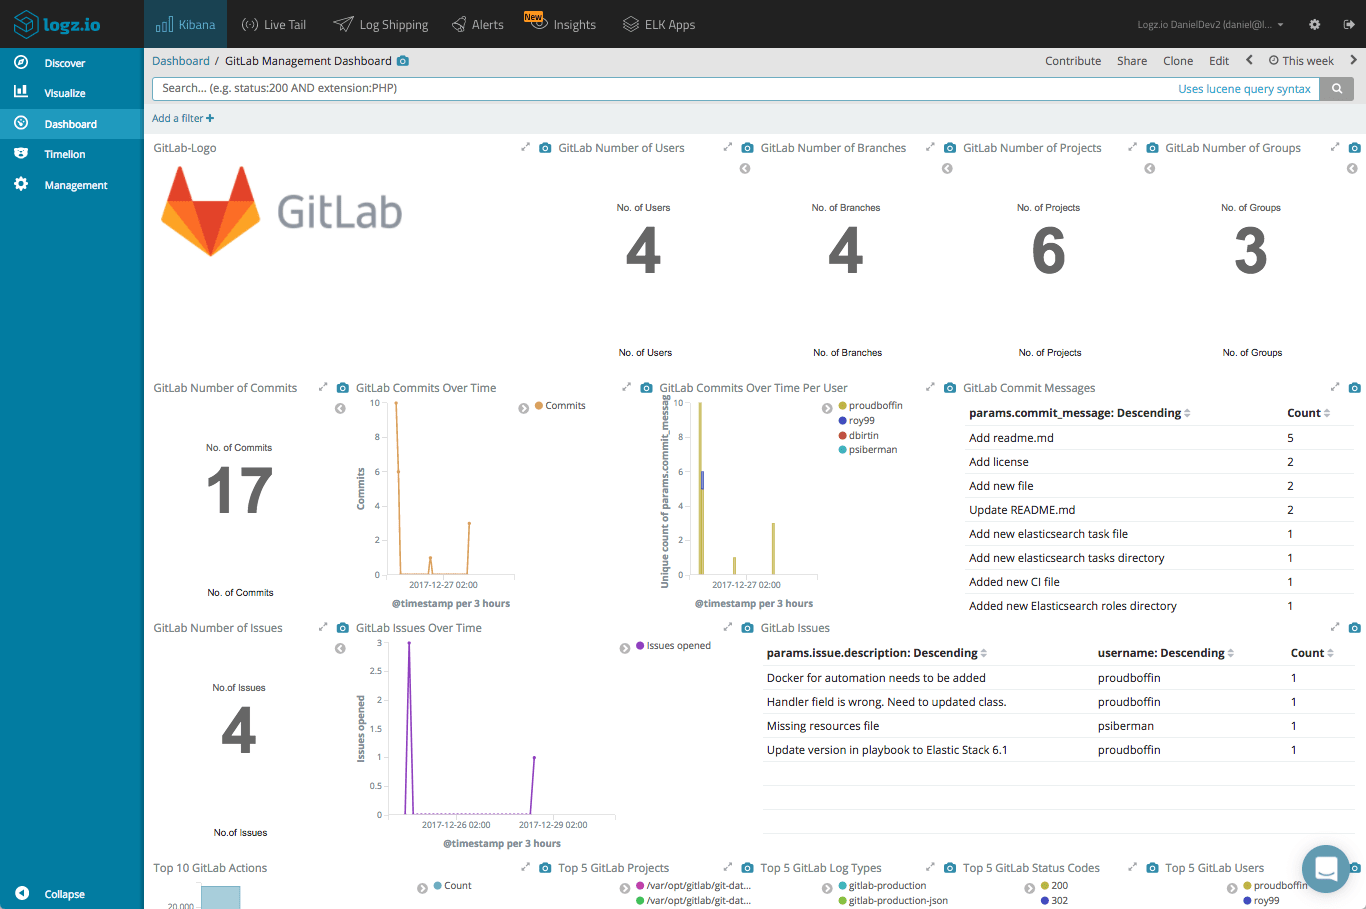Click the Edit button on the dashboard

coord(1218,60)
